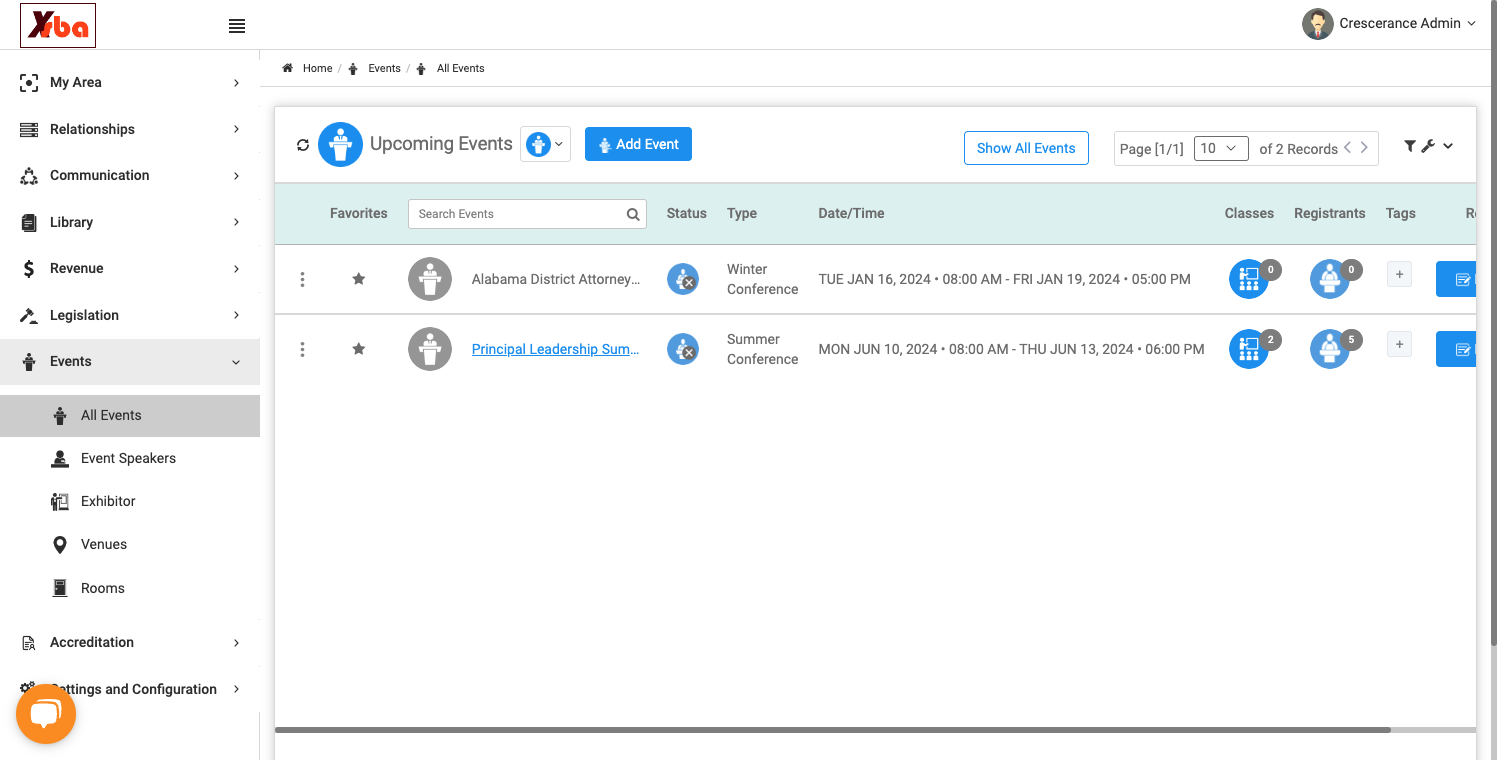Click the status icon for the Winter Conference event
1497x760 pixels.
[x=683, y=279]
